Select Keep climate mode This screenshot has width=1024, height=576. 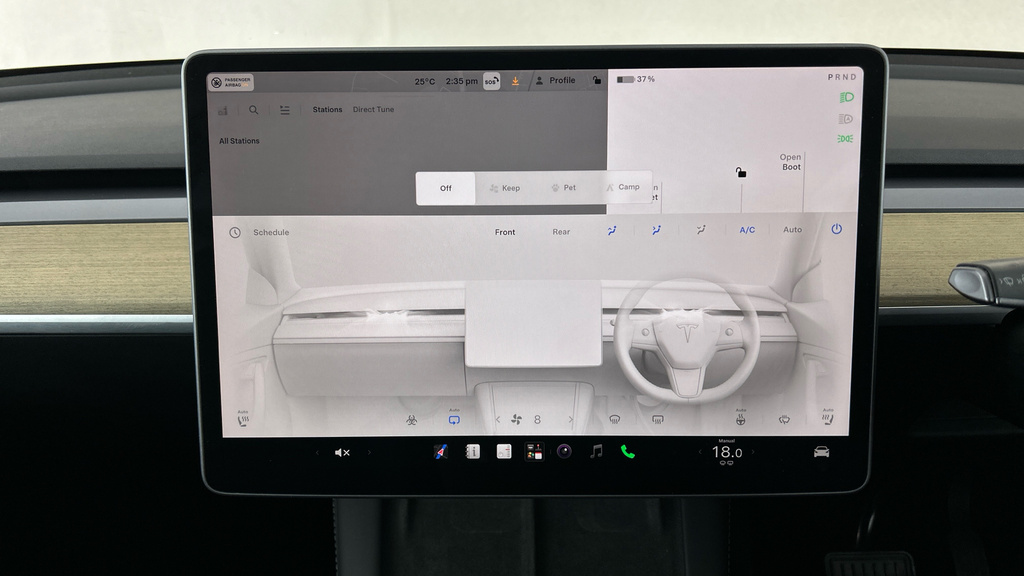pyautogui.click(x=505, y=188)
